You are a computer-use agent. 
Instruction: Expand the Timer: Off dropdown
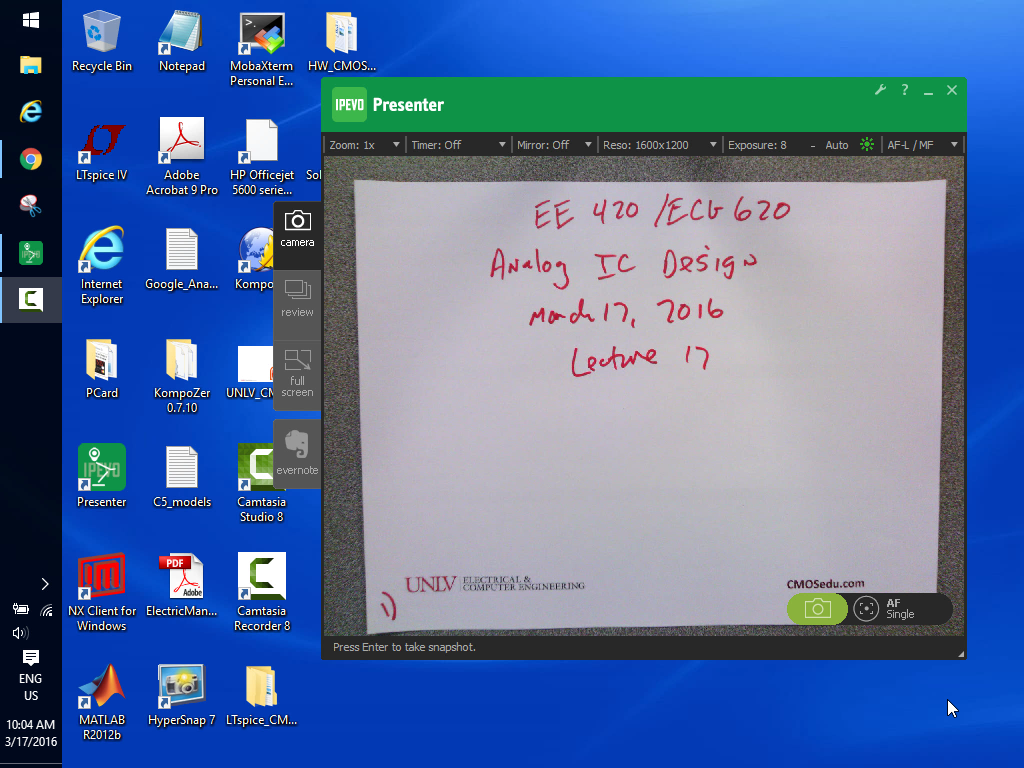tap(458, 145)
